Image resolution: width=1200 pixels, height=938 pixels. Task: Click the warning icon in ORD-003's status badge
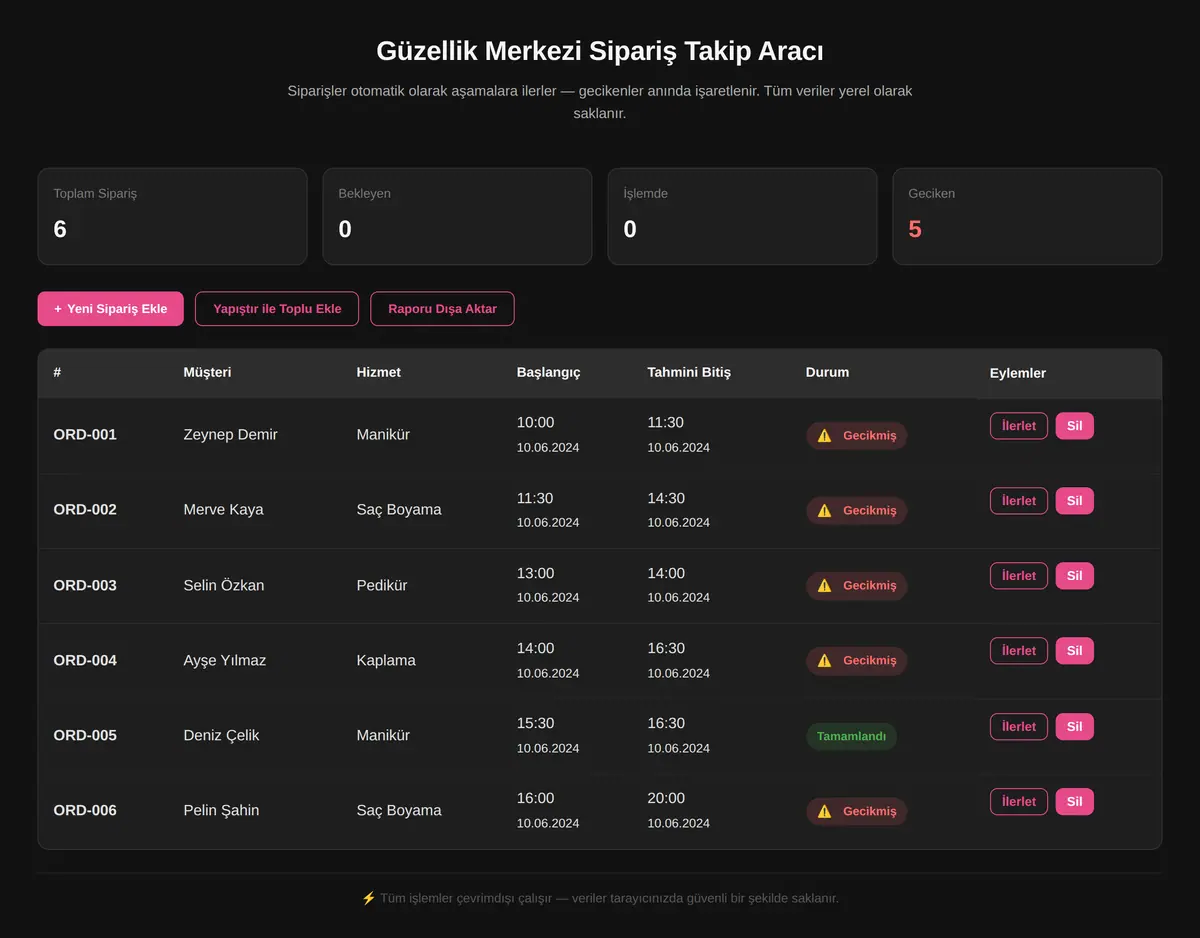click(x=824, y=585)
